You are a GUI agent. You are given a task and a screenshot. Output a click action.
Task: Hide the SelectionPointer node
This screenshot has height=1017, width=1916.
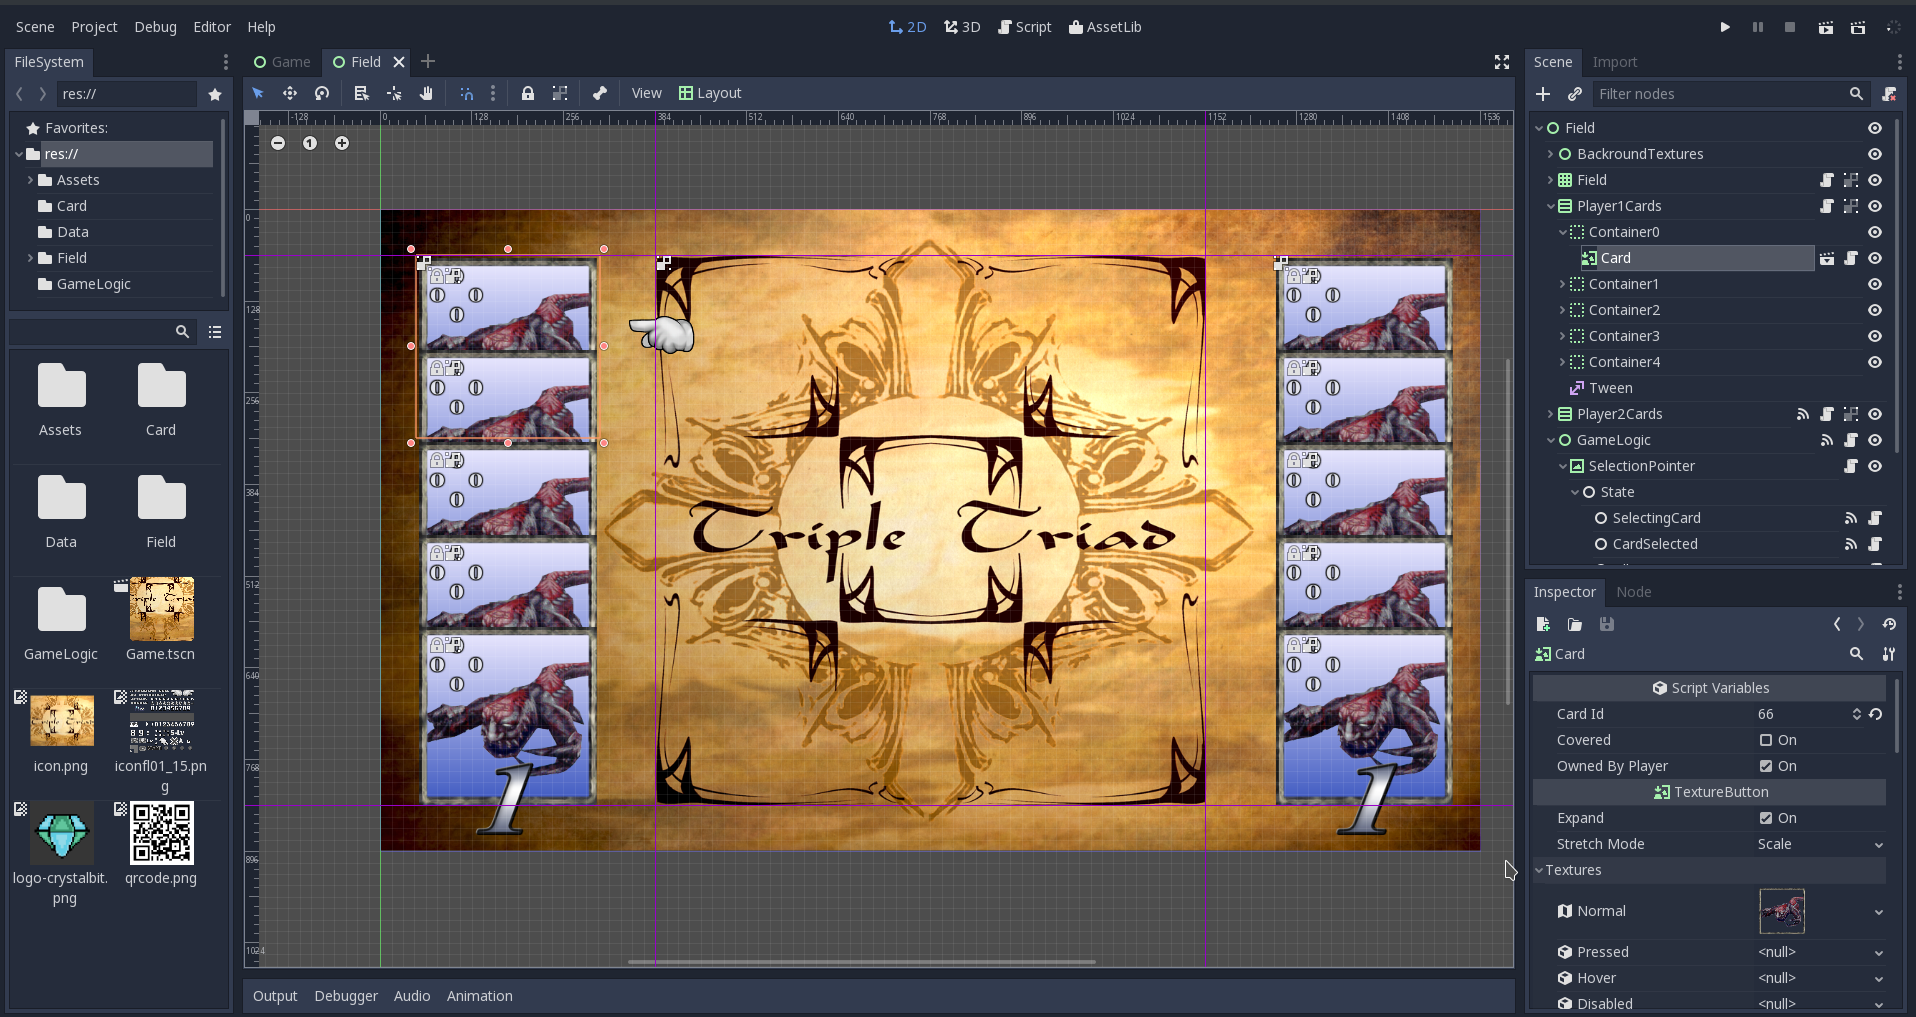pyautogui.click(x=1875, y=466)
